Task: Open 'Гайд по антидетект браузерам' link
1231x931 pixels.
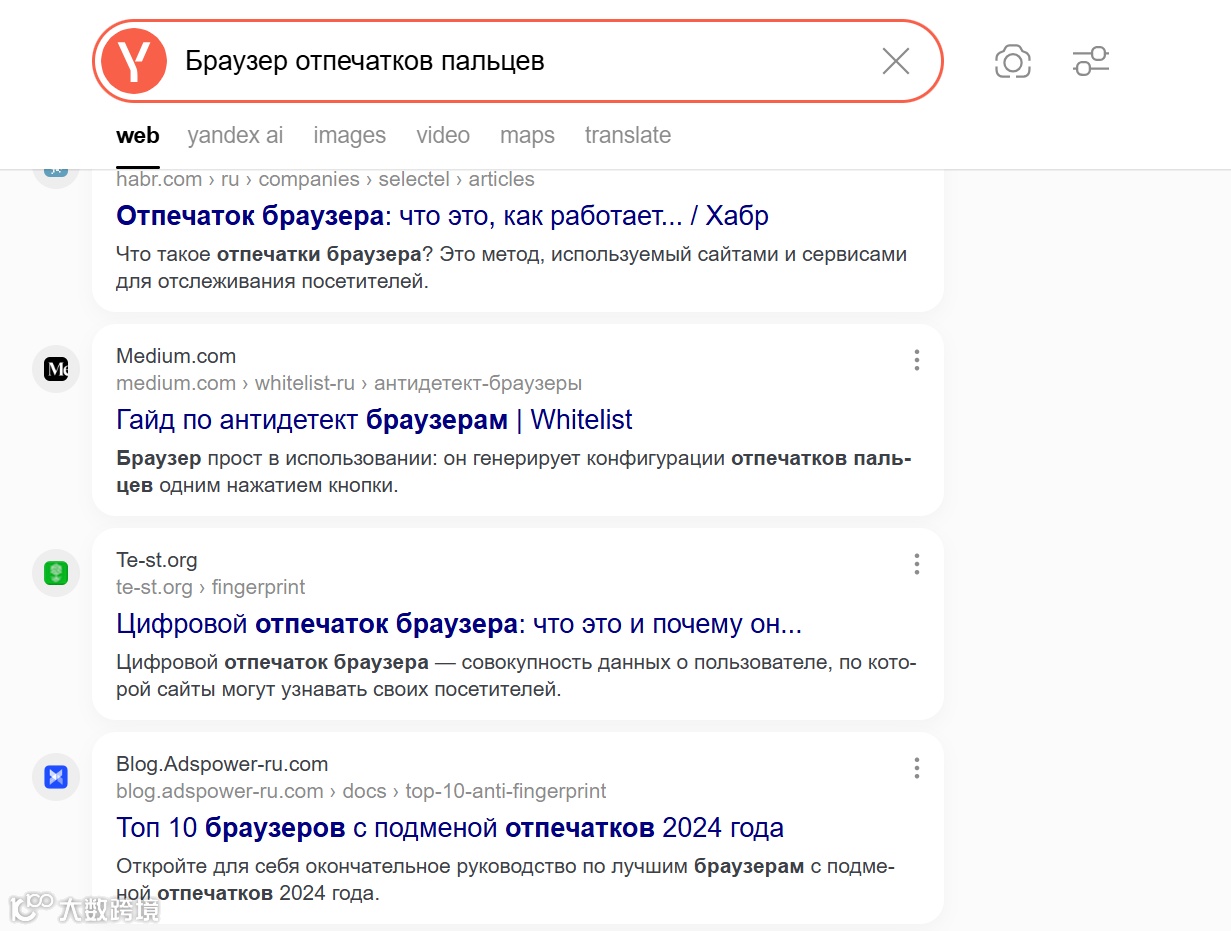Action: (374, 420)
